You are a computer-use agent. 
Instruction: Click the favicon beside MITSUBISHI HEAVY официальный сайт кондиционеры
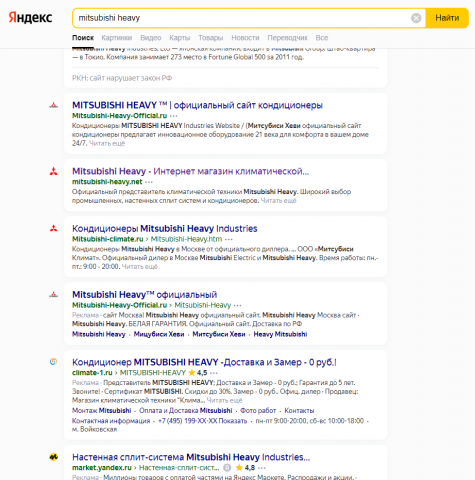click(53, 106)
